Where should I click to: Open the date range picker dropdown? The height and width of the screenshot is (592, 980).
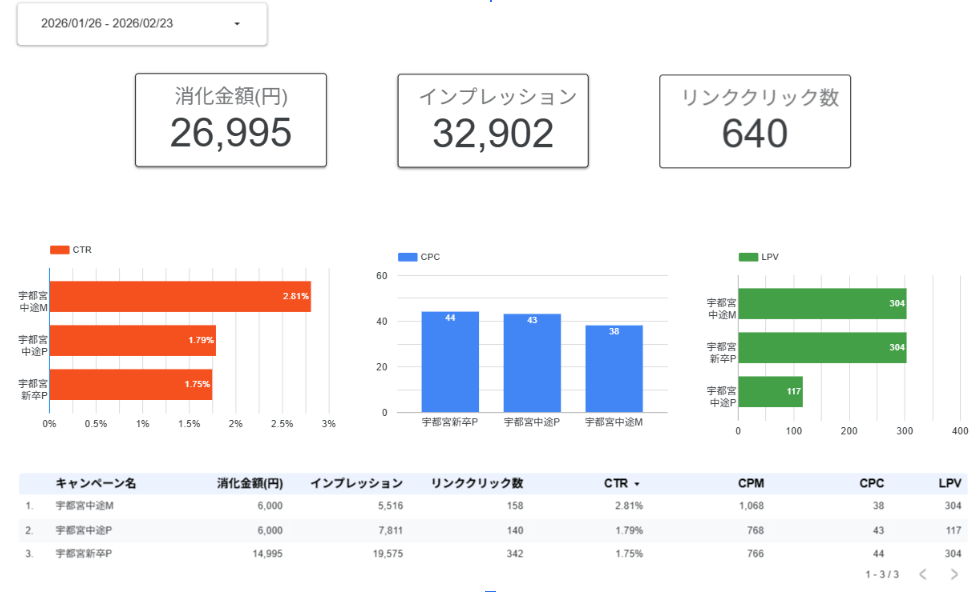[141, 24]
